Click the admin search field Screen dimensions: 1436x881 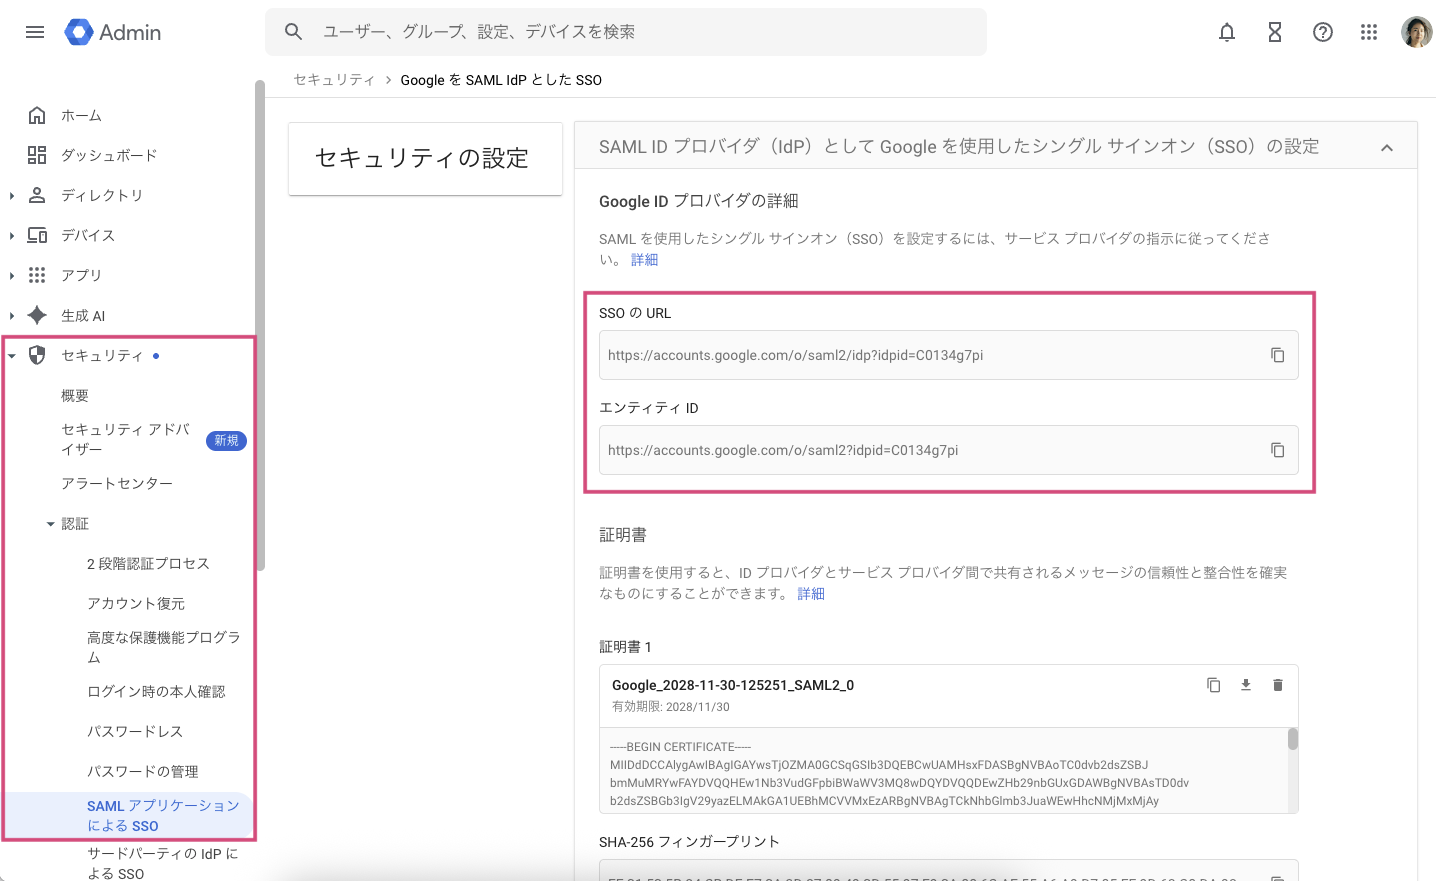[x=640, y=32]
